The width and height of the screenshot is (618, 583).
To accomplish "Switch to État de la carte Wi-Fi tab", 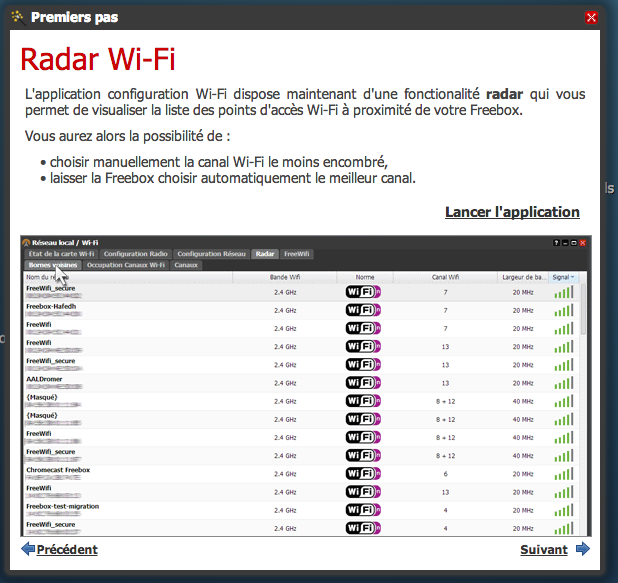I will 61,254.
